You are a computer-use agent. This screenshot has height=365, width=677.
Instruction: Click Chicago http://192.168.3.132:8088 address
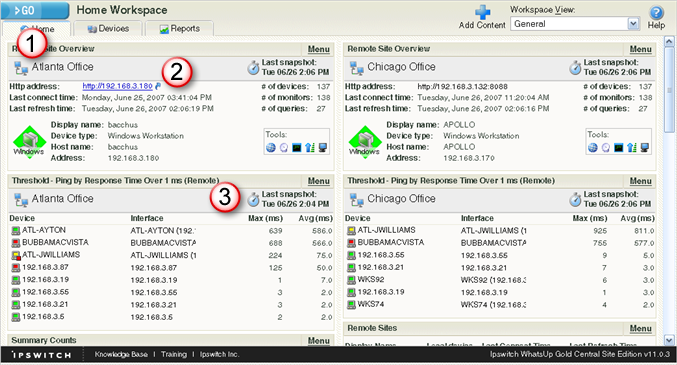click(x=462, y=86)
